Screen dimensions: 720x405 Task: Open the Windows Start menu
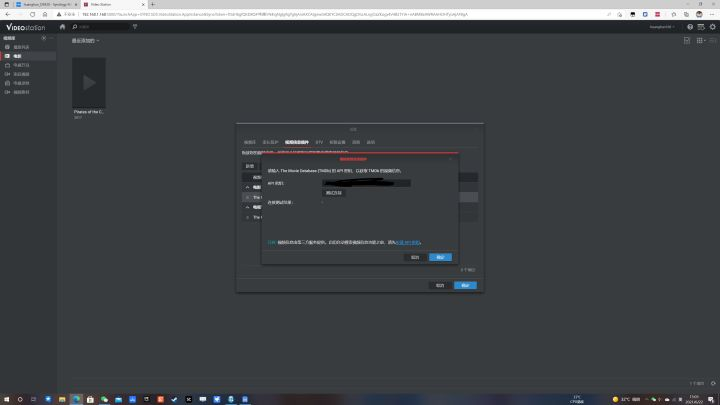click(x=8, y=399)
